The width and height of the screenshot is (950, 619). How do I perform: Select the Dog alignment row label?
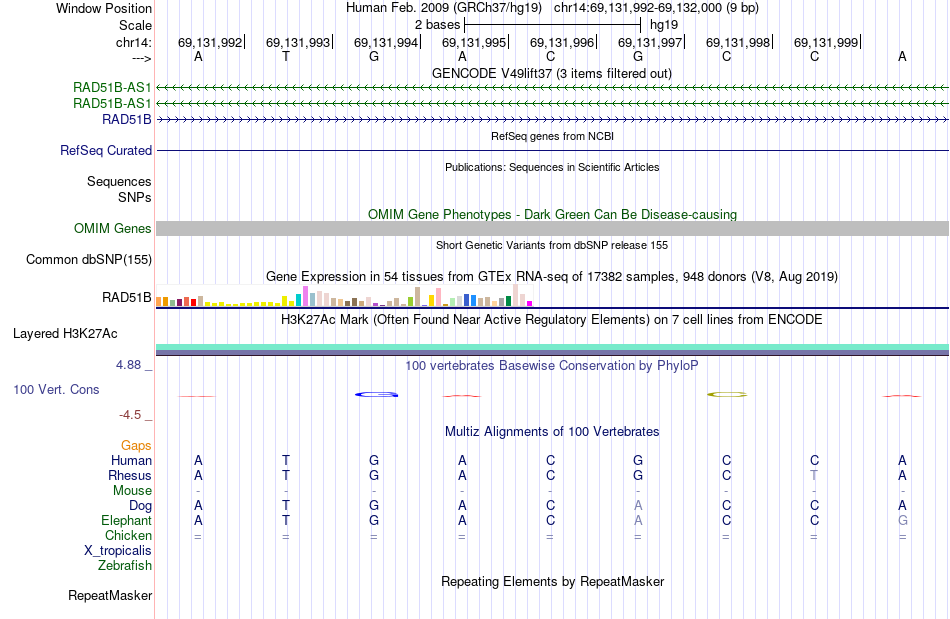click(x=140, y=506)
